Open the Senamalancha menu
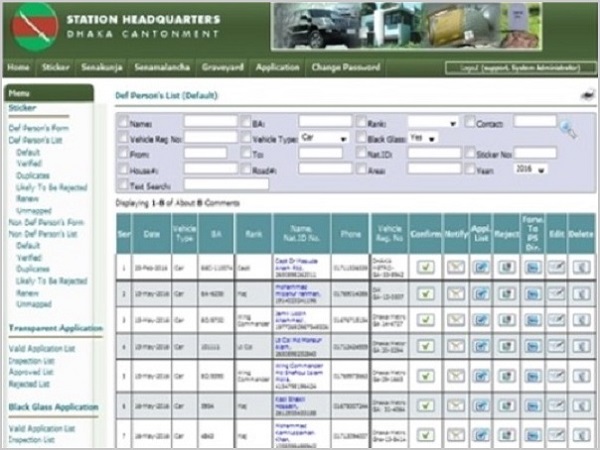This screenshot has height=450, width=600. click(162, 67)
